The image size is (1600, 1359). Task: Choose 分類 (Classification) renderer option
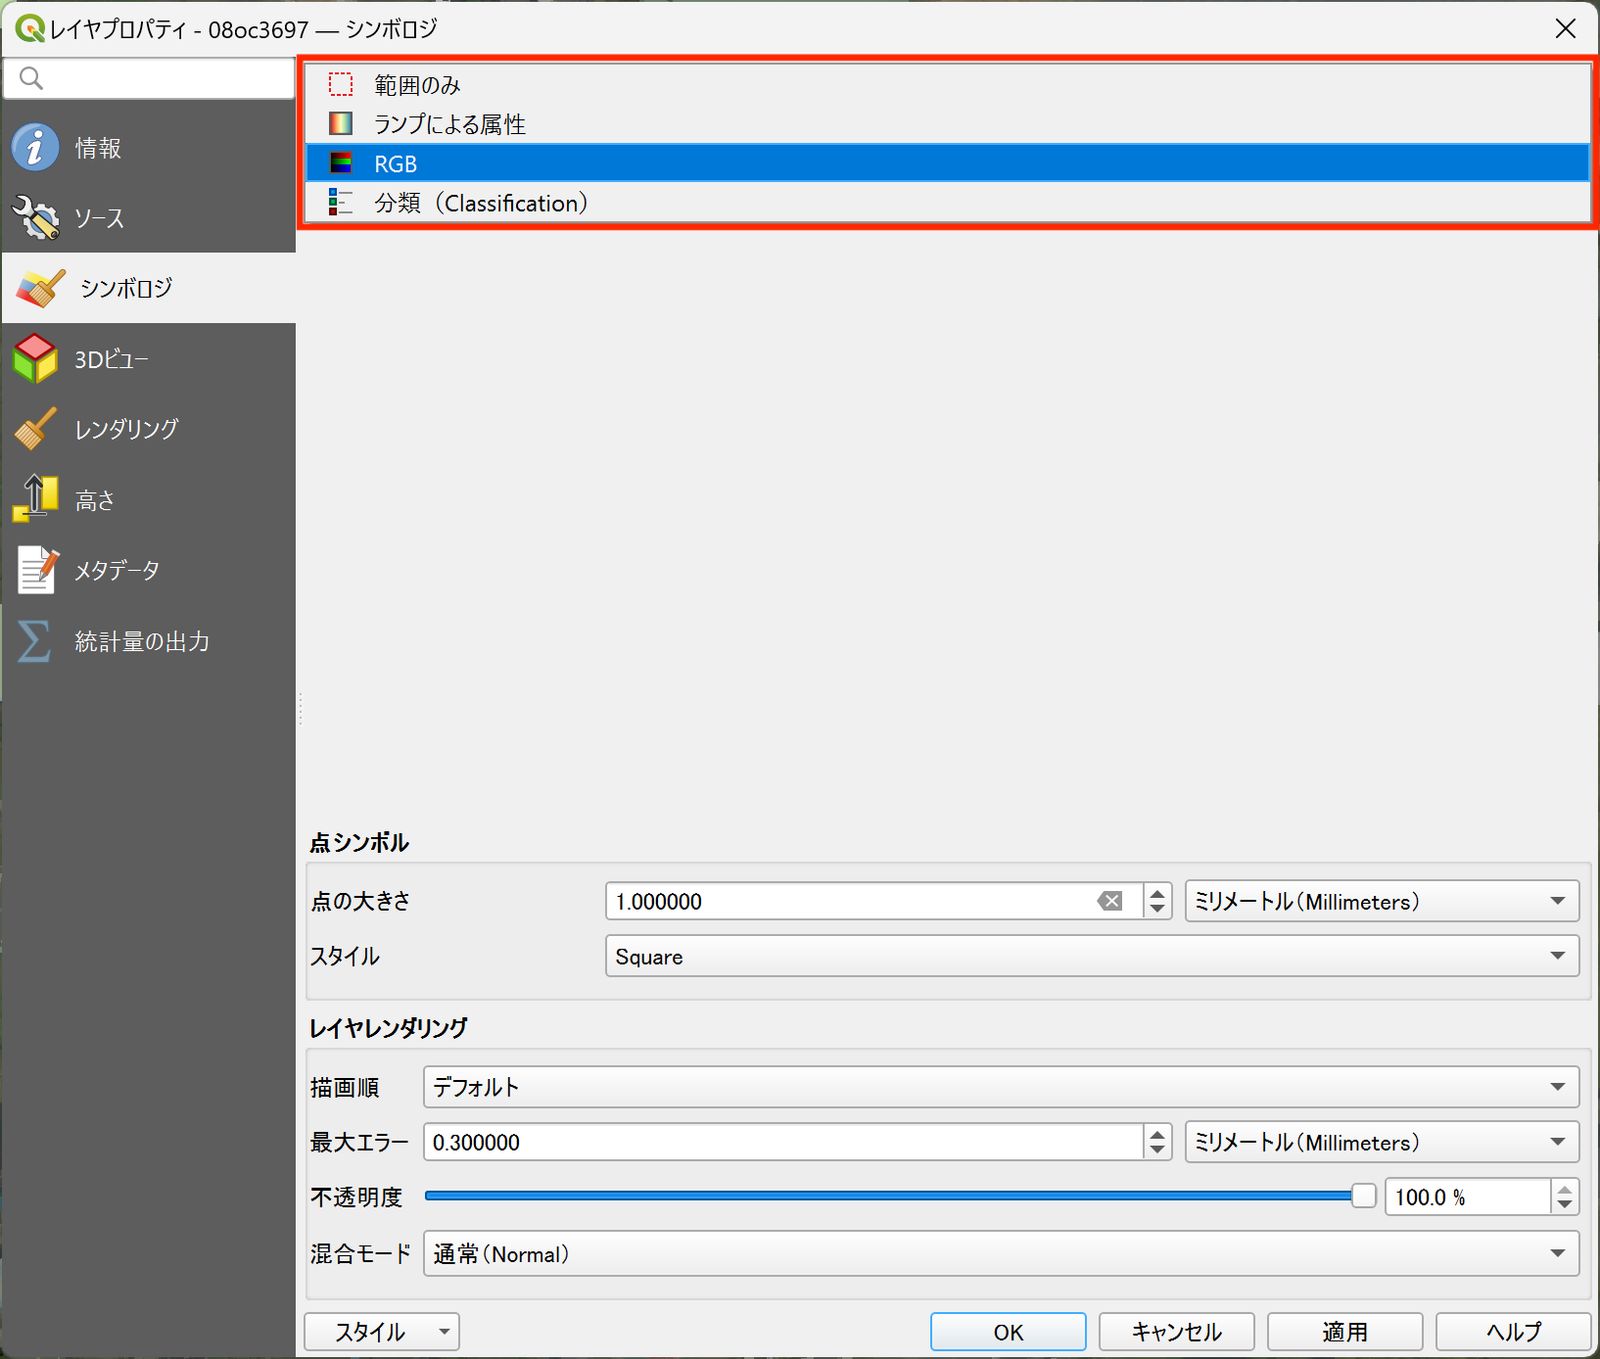click(x=948, y=203)
